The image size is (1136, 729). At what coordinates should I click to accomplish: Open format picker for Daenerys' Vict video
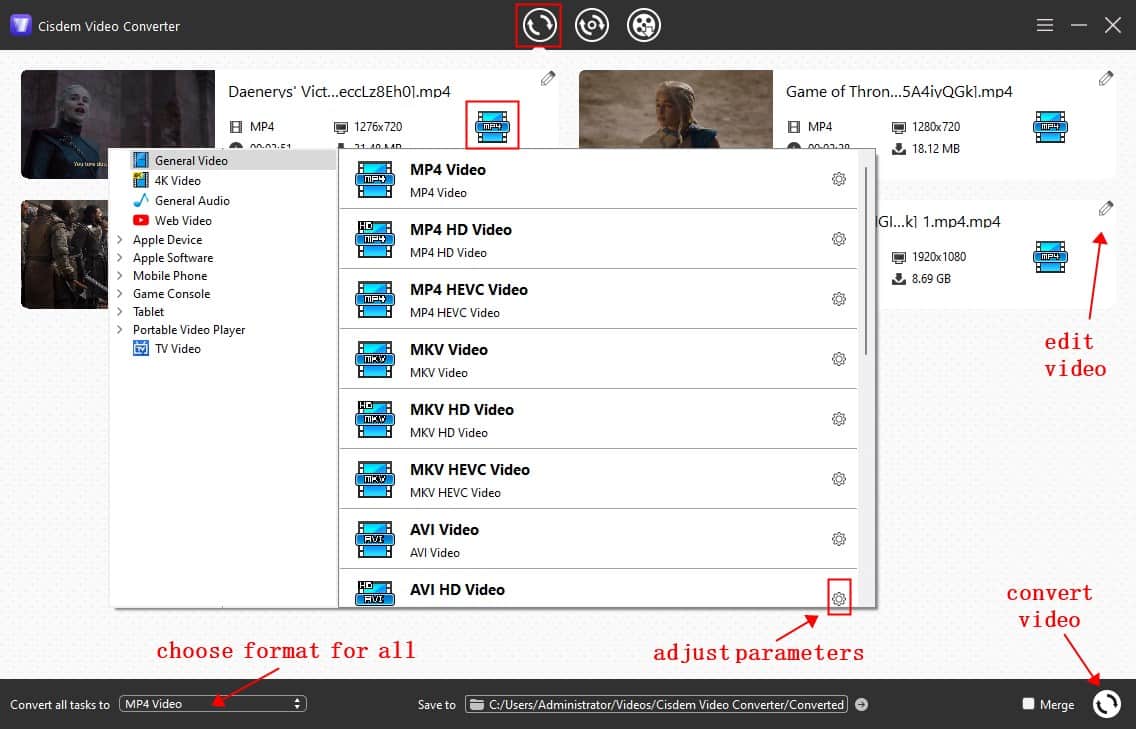click(492, 126)
